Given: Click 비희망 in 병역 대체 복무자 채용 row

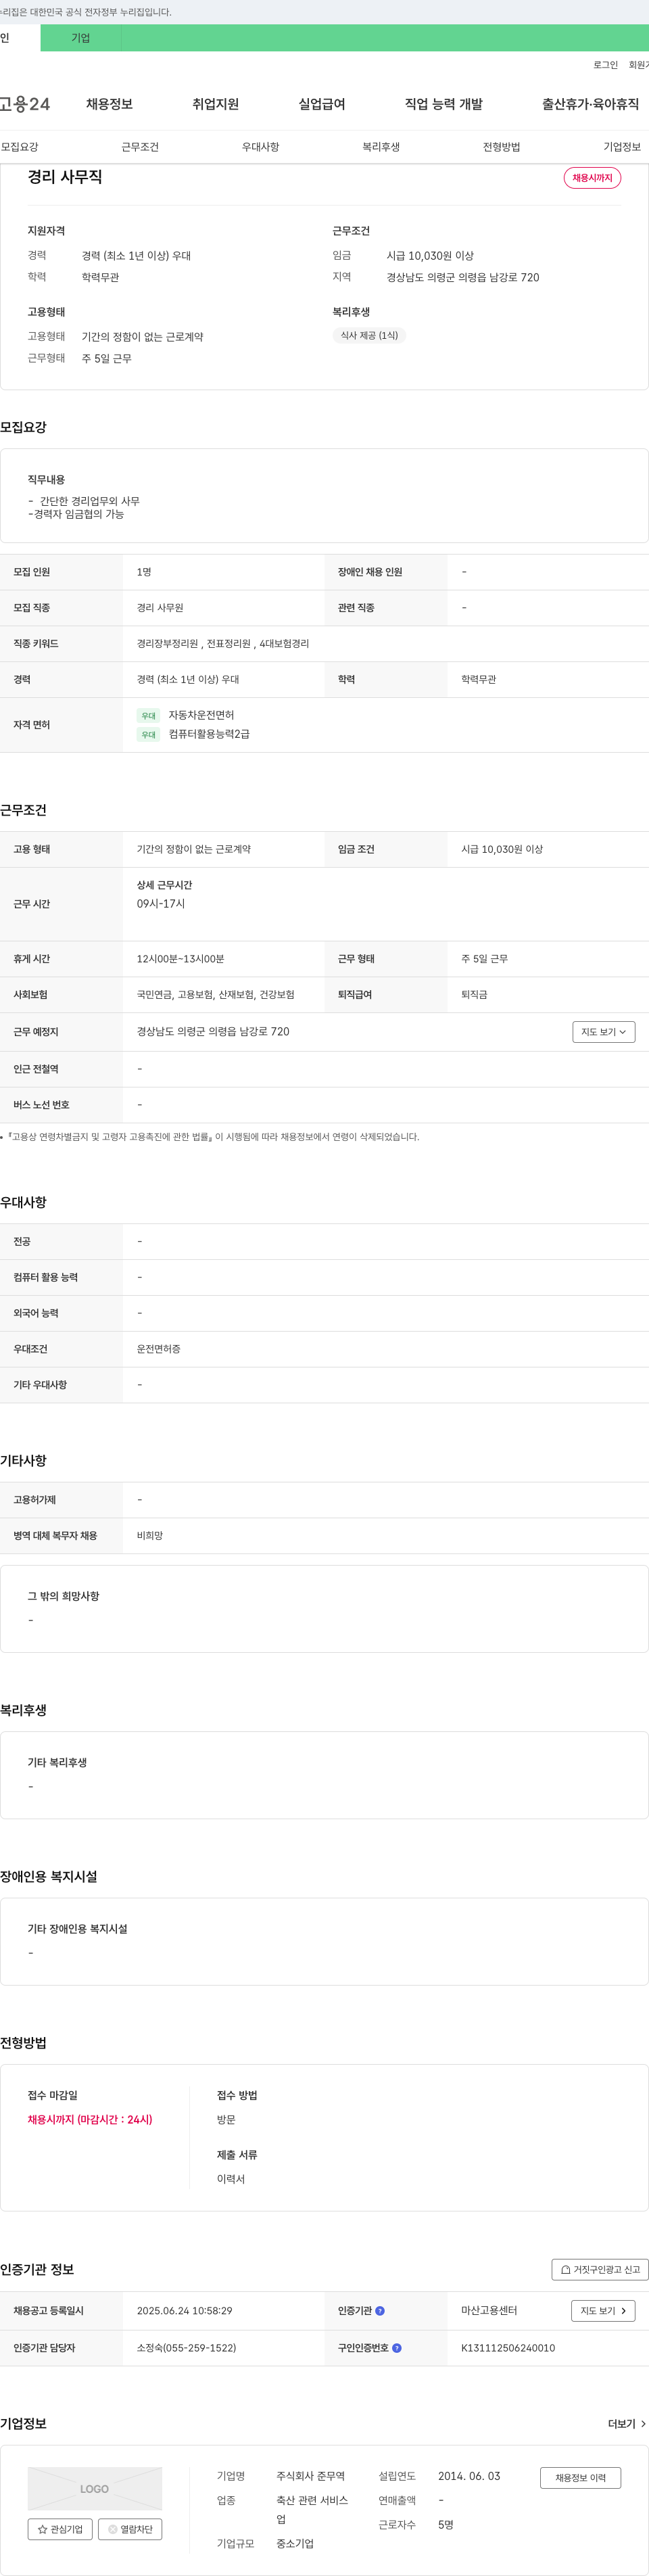Looking at the screenshot, I should [150, 1536].
